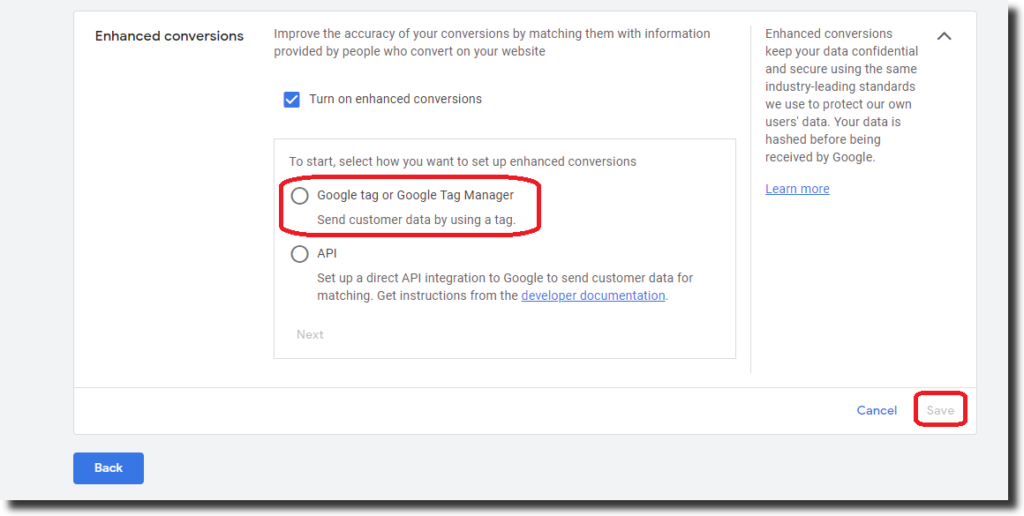Open the developer documentation link
1024x516 pixels.
click(593, 296)
